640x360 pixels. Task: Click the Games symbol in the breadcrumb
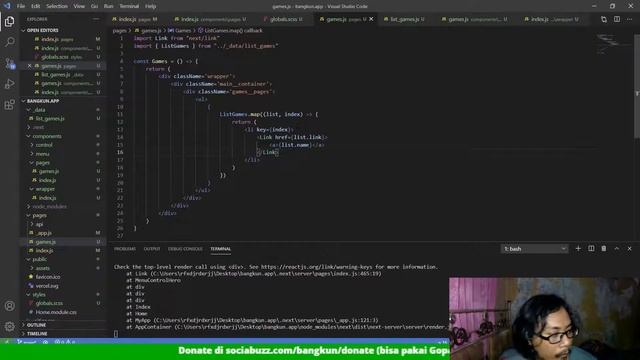(x=180, y=31)
